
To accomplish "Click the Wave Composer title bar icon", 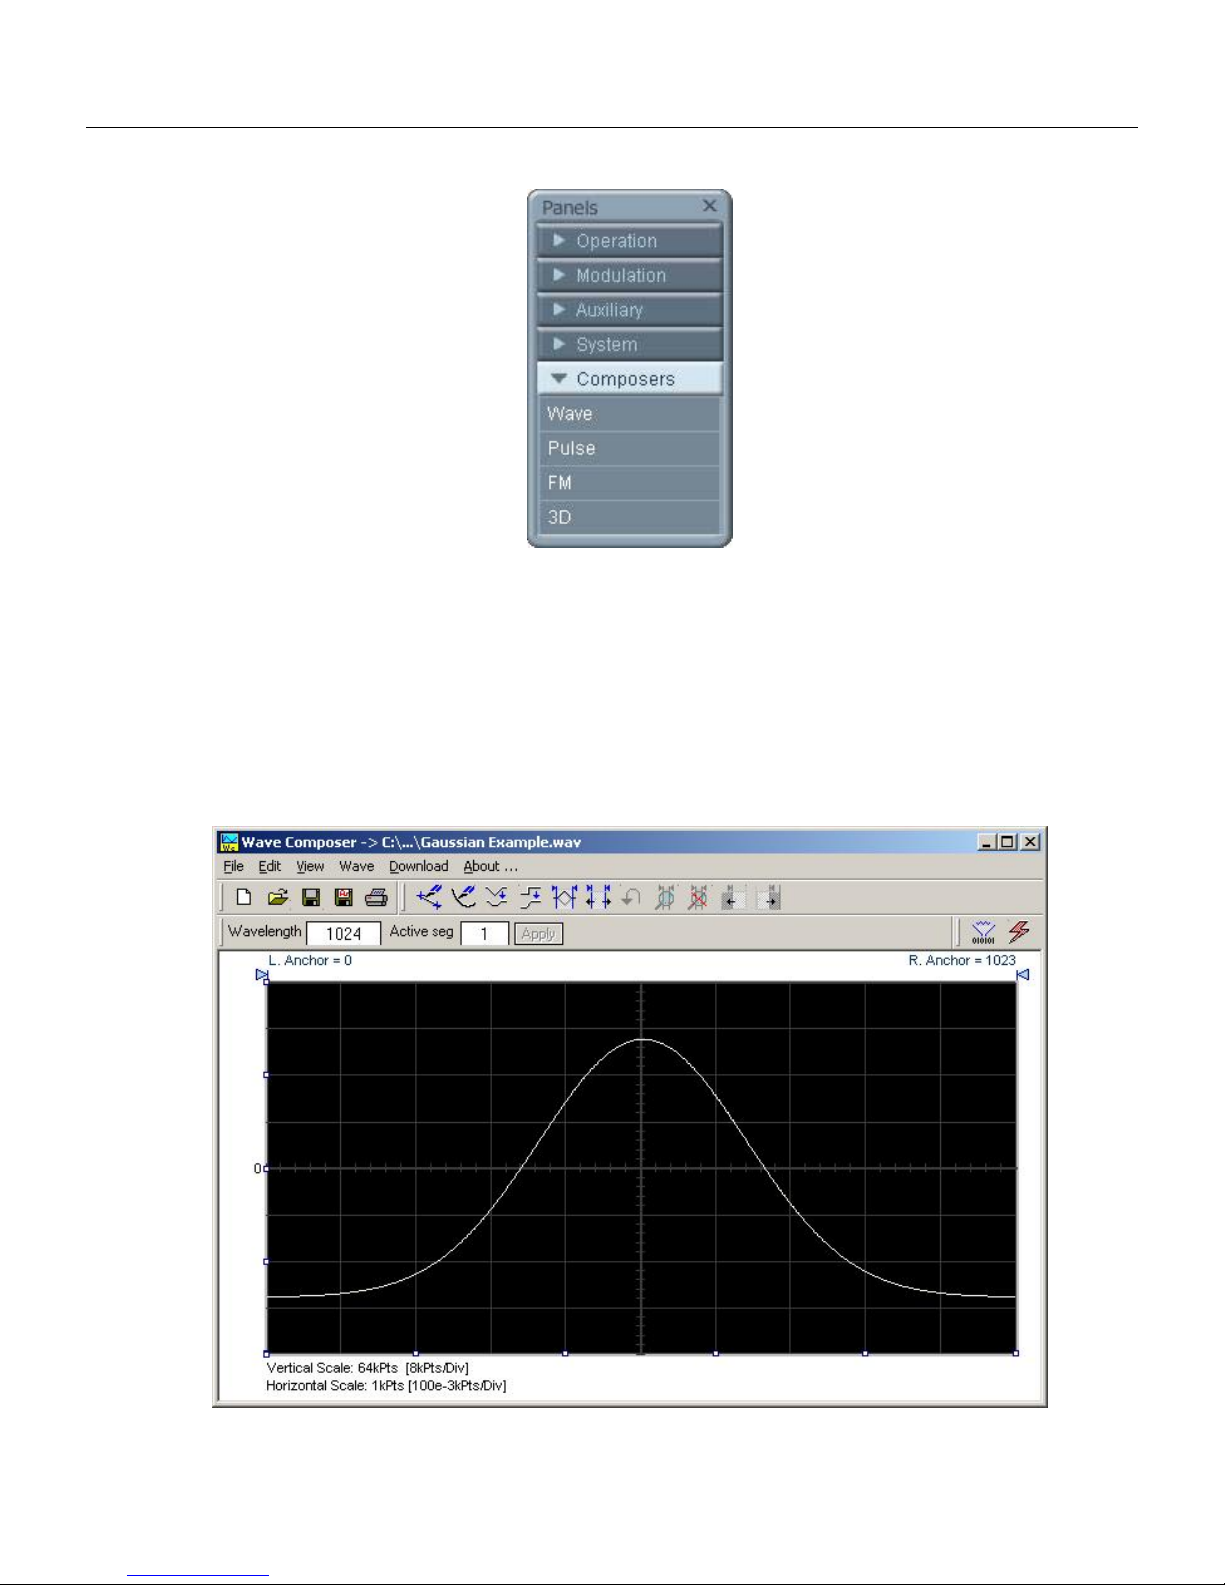I will [229, 842].
